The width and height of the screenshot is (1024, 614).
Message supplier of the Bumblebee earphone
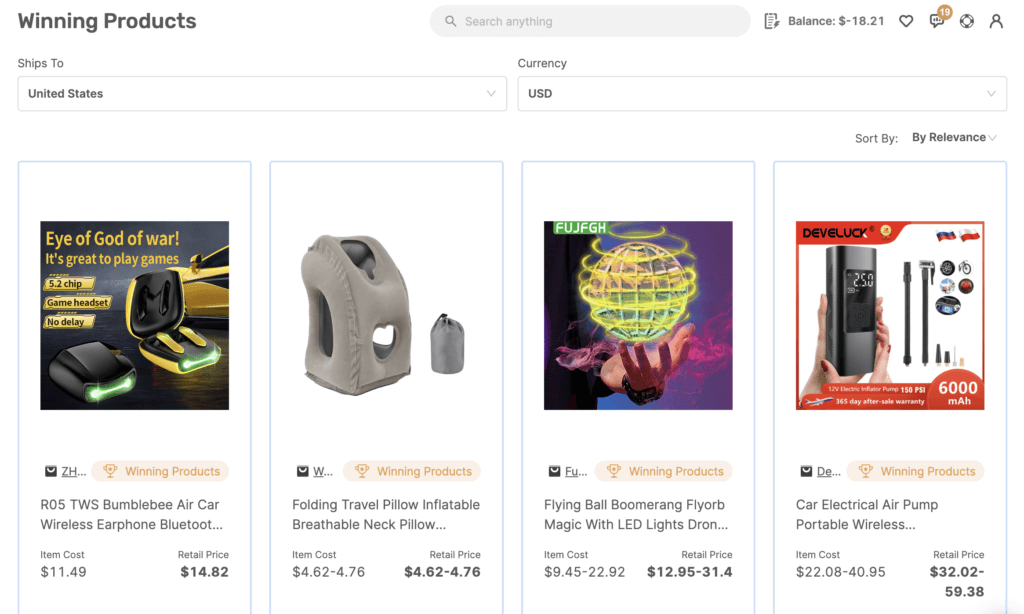tap(51, 471)
